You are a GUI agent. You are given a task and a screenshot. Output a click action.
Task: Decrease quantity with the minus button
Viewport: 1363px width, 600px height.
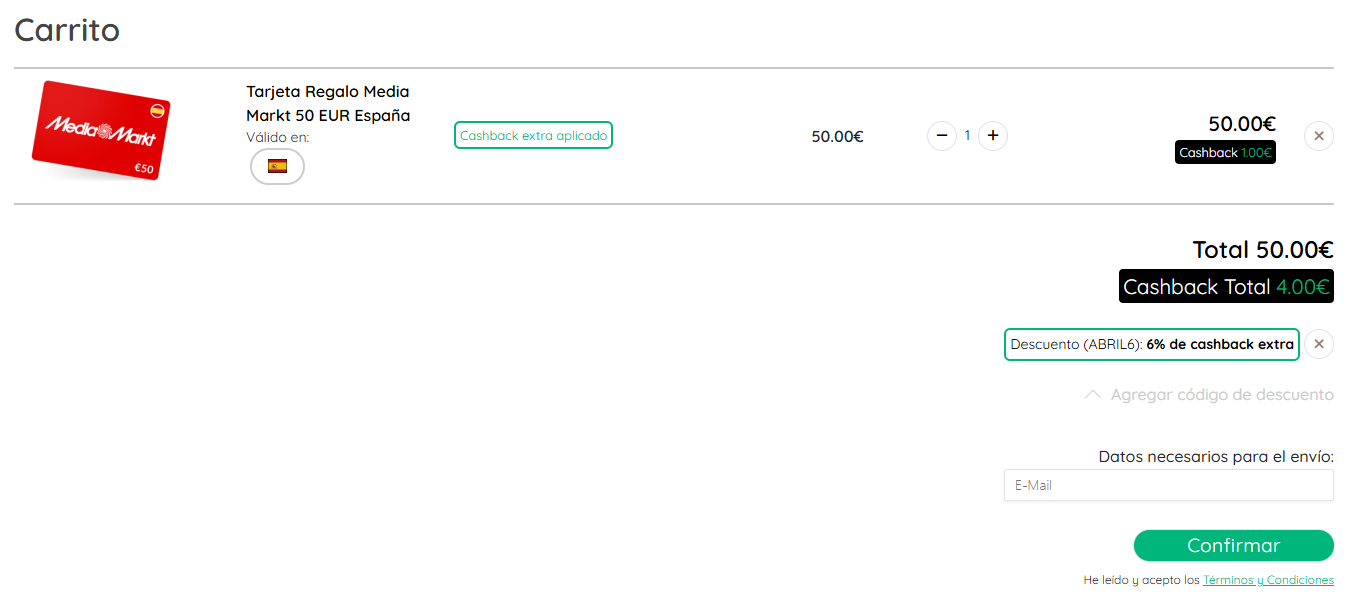[x=942, y=135]
